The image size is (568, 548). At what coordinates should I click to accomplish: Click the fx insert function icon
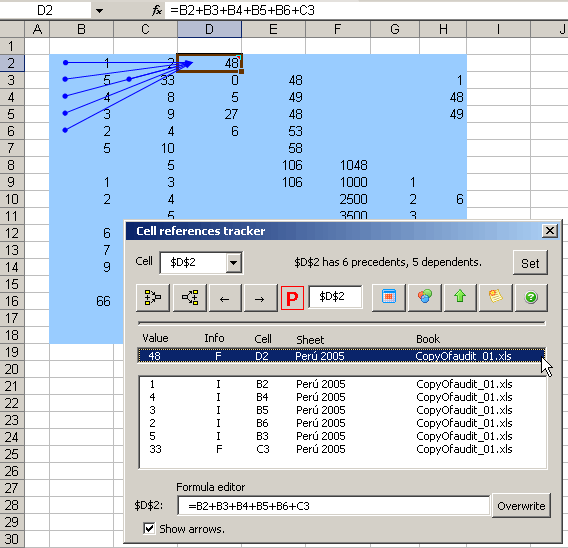(x=156, y=10)
